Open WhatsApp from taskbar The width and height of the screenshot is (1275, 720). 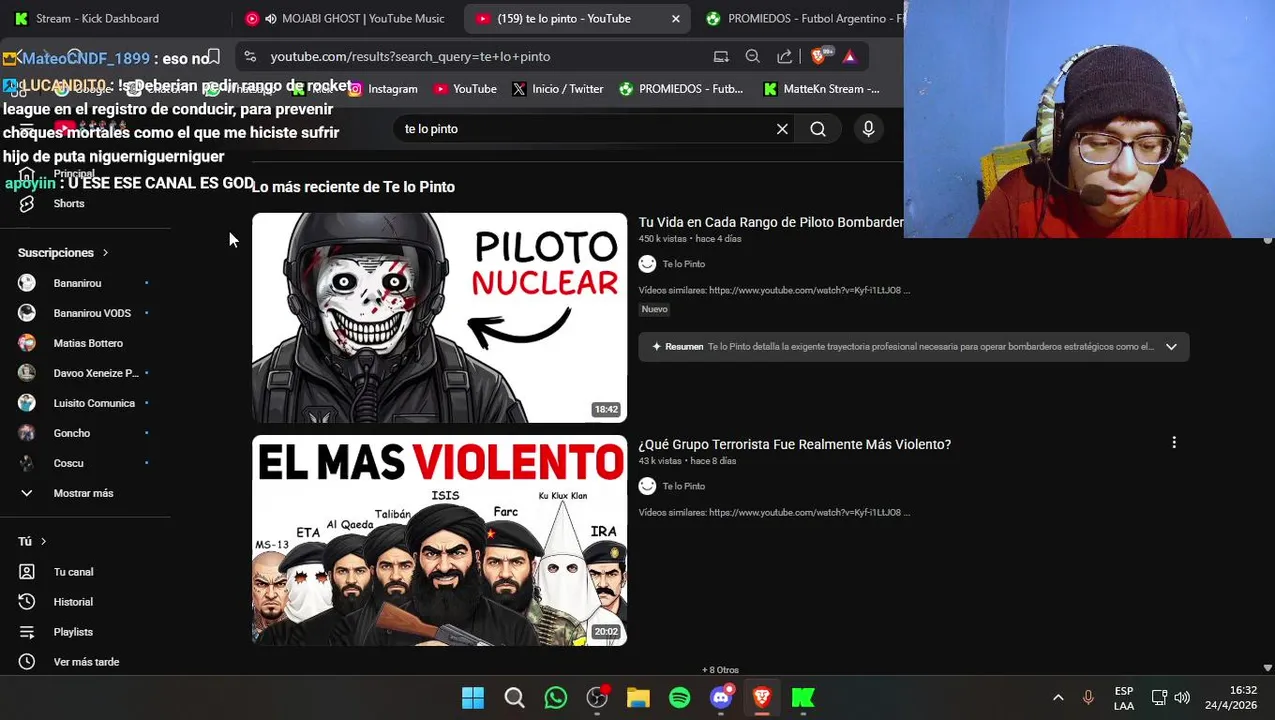[x=556, y=697]
